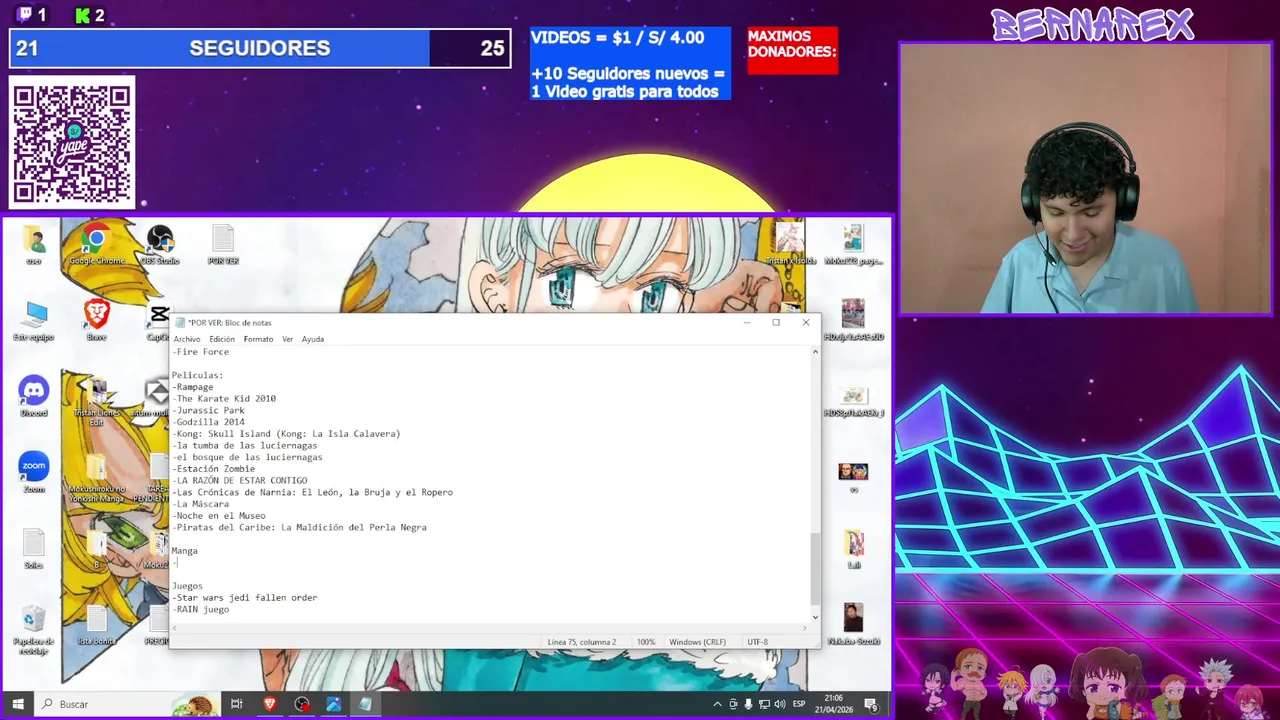
Task: Click the taskbar clock showing 21:06
Action: [x=833, y=704]
